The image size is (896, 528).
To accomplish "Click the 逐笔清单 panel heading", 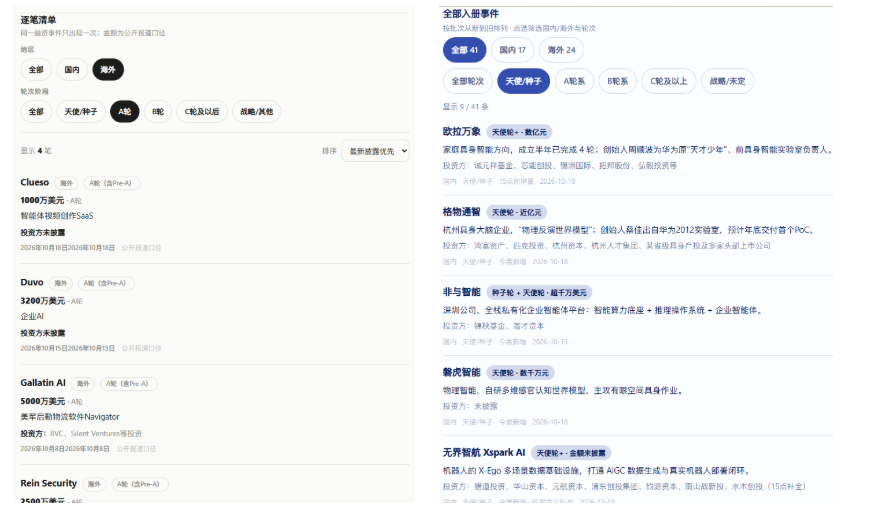I will [x=38, y=20].
